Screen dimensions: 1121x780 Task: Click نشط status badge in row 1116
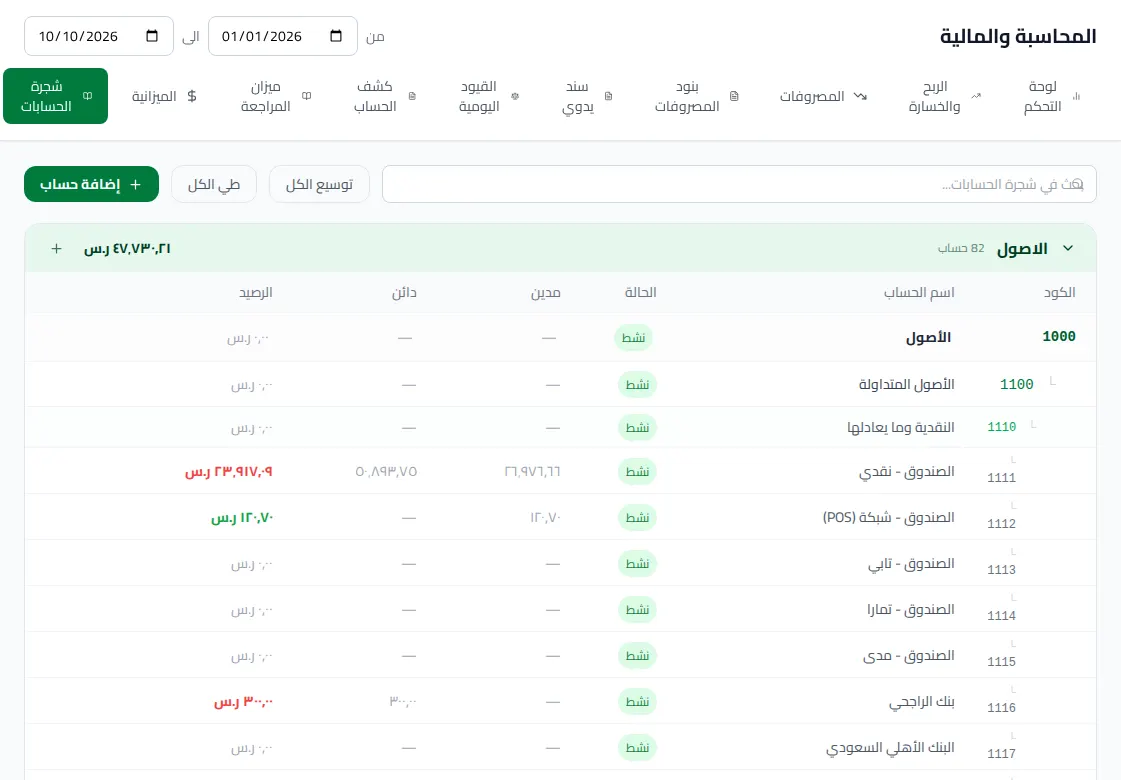point(637,702)
